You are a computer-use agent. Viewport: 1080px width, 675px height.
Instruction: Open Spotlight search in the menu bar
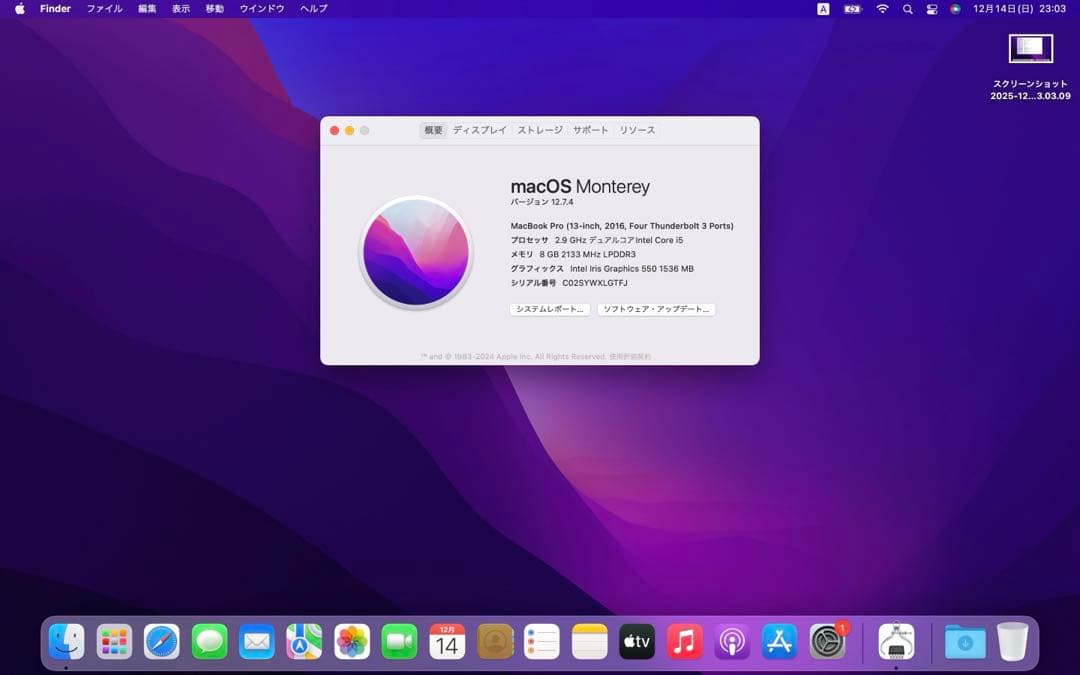pyautogui.click(x=906, y=8)
